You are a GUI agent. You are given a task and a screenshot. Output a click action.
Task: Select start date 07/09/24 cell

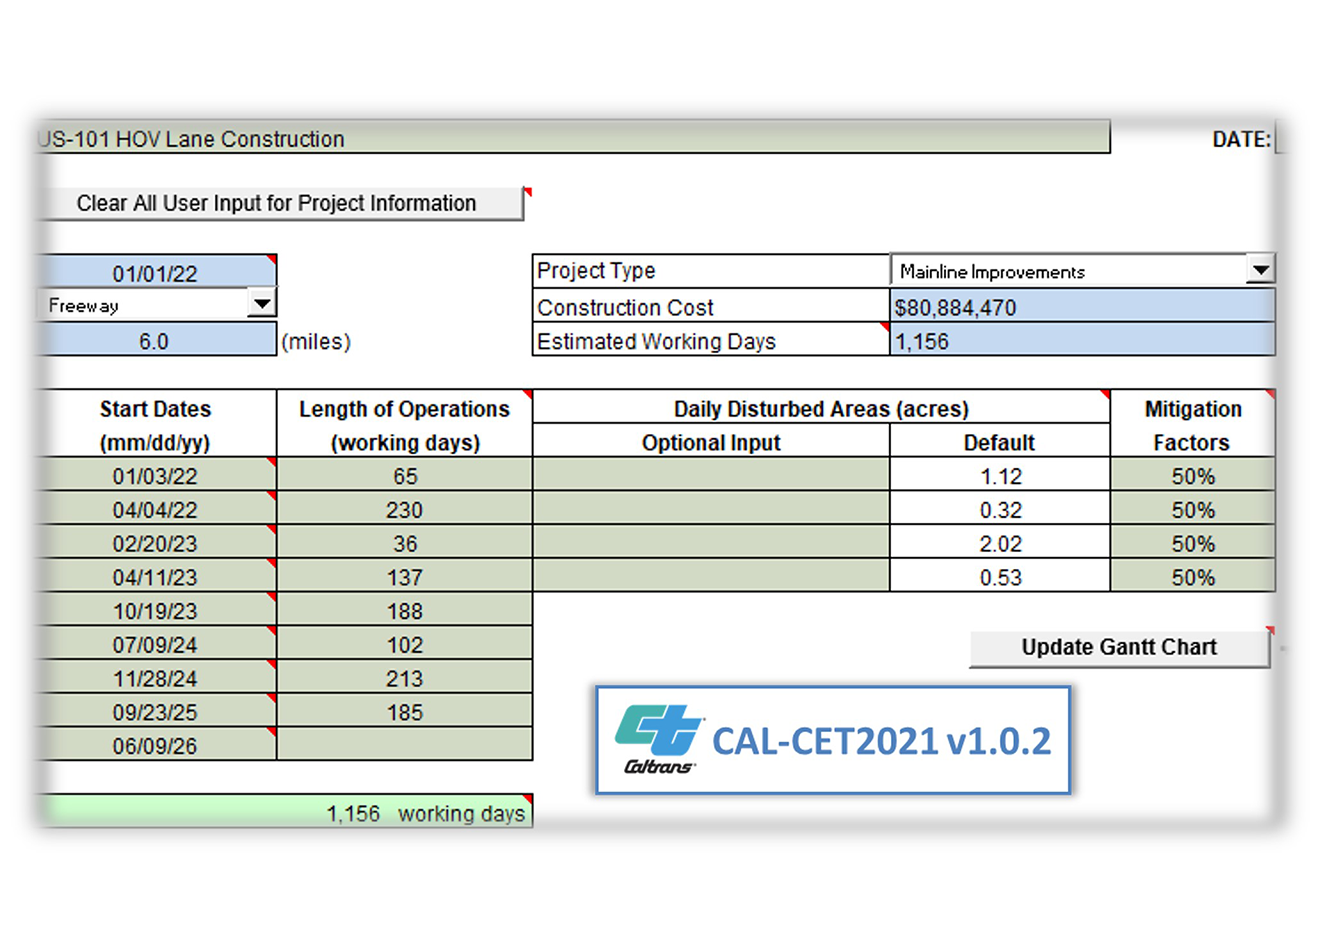[156, 645]
